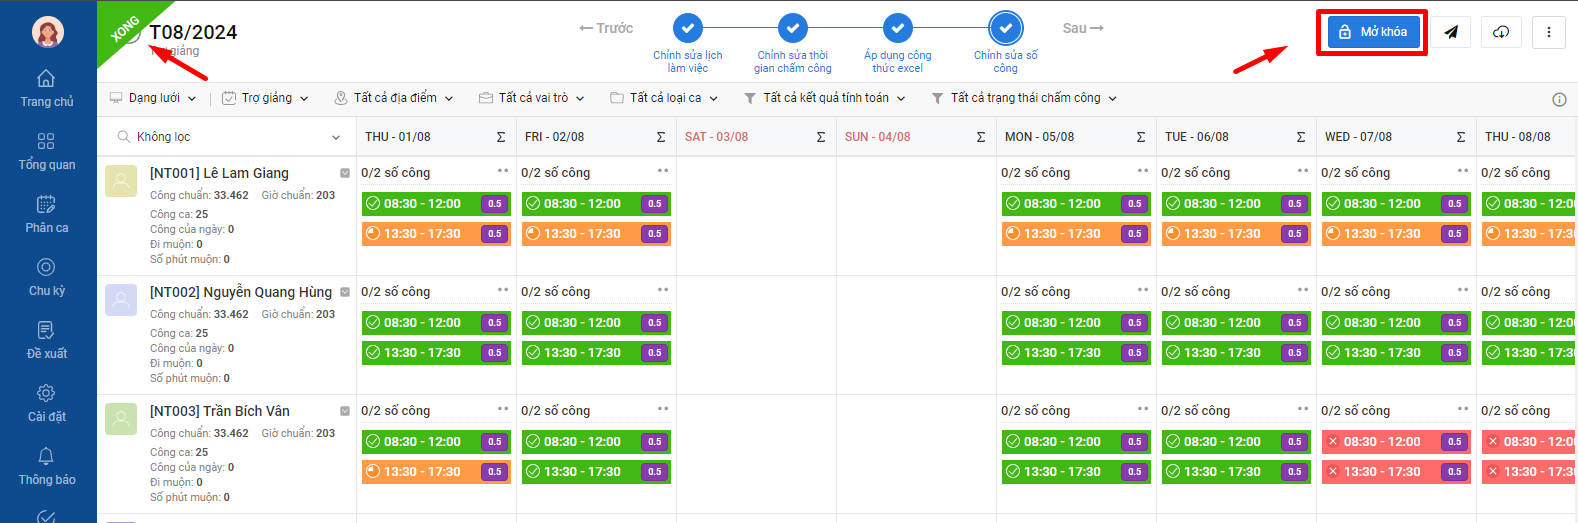Viewport: 1578px width, 523px height.
Task: Select step Áp dụng công thức excel
Action: 898,44
